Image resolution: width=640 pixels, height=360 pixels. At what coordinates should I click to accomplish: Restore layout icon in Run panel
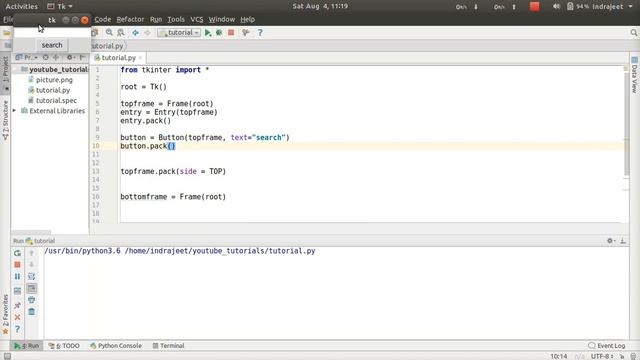click(17, 291)
